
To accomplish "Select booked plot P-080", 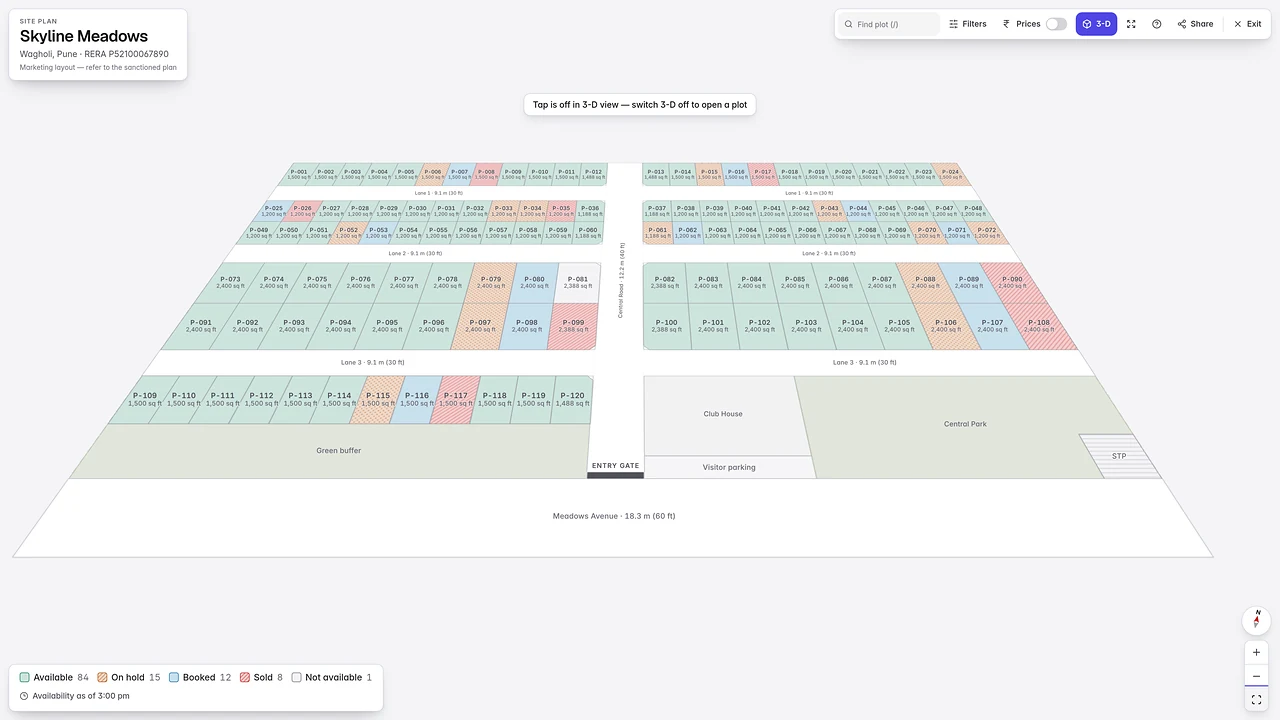I will tap(534, 283).
